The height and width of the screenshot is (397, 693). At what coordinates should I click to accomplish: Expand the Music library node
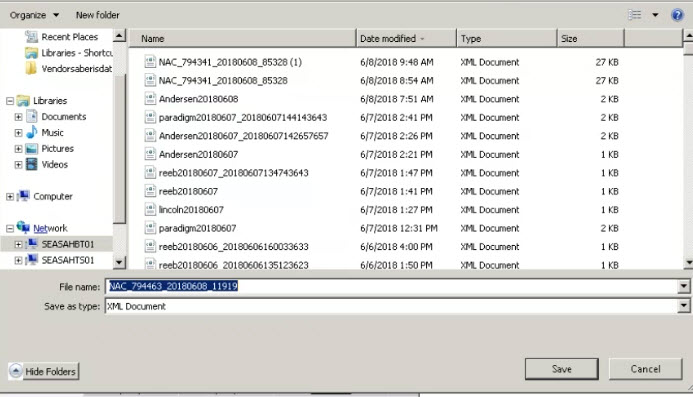click(18, 133)
